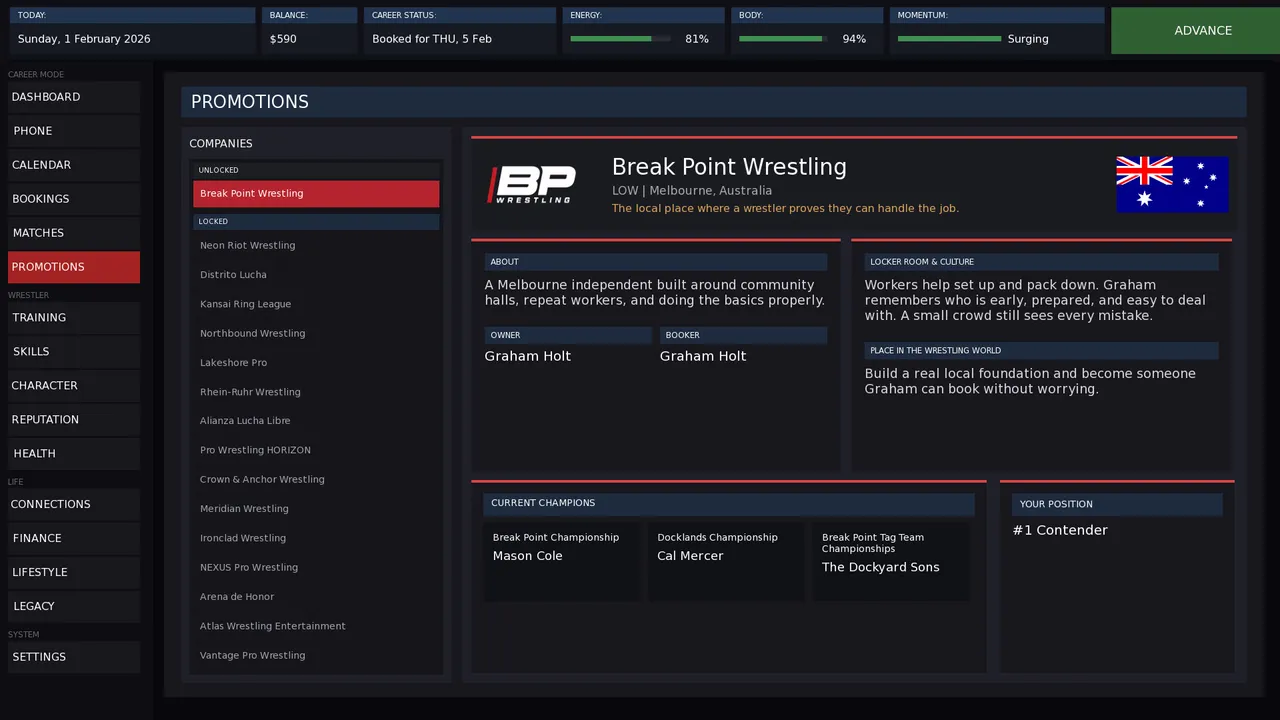The image size is (1280, 720).
Task: Click the Australian flag image
Action: 1172,184
